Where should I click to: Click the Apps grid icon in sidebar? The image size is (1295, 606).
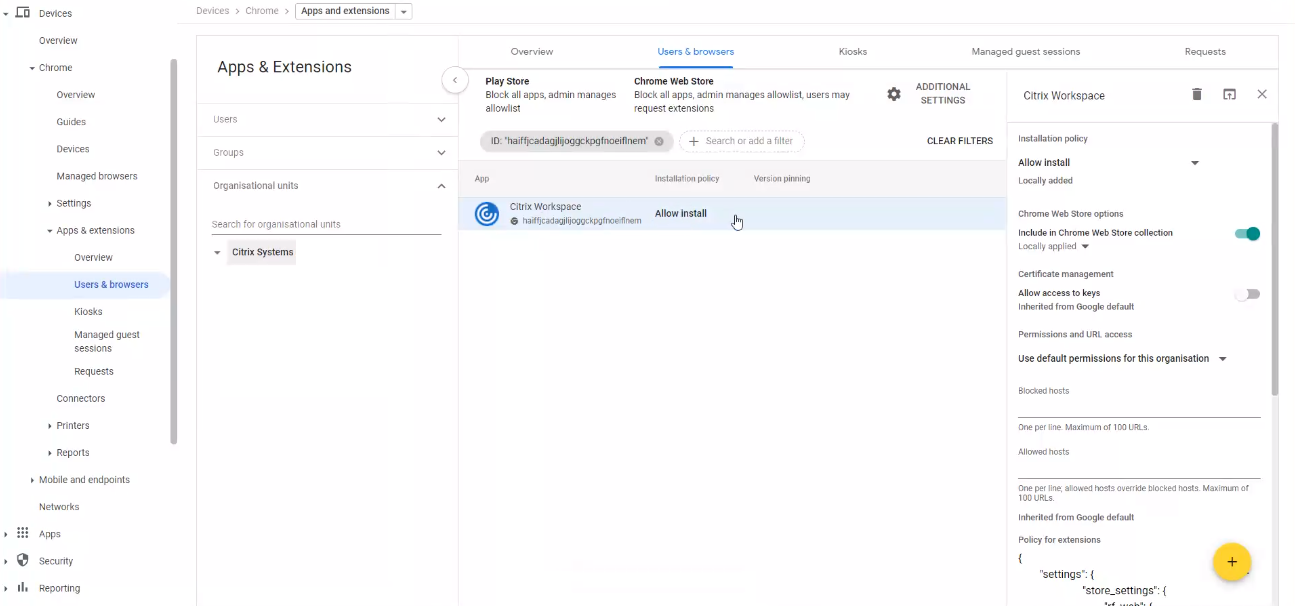pos(23,534)
